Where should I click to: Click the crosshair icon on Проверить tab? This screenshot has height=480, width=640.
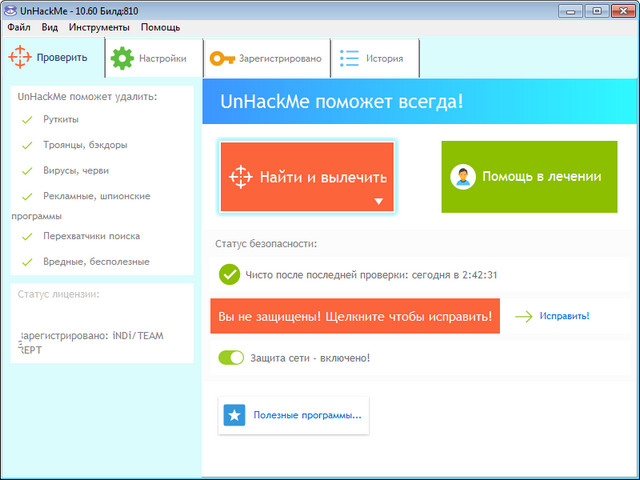20,57
